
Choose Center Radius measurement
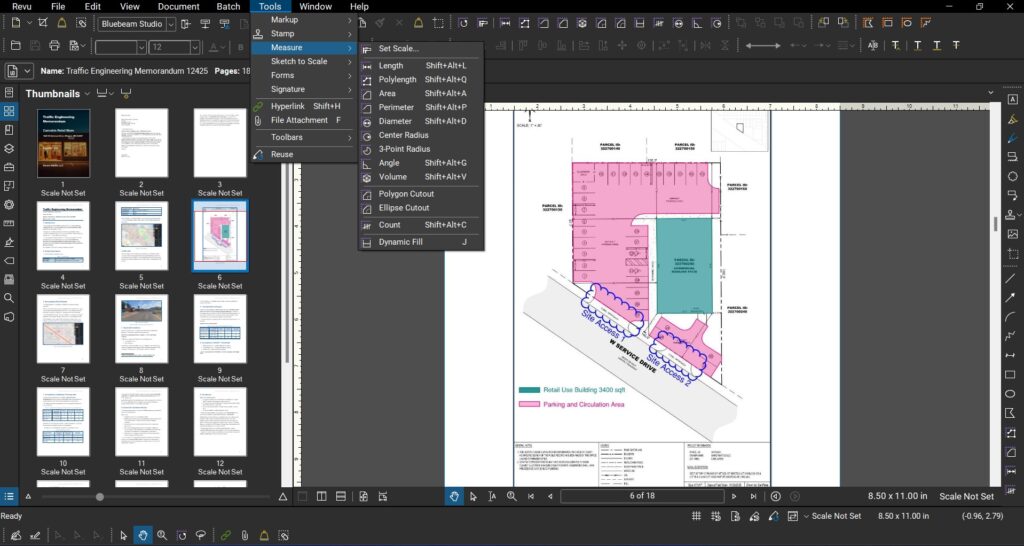point(421,135)
